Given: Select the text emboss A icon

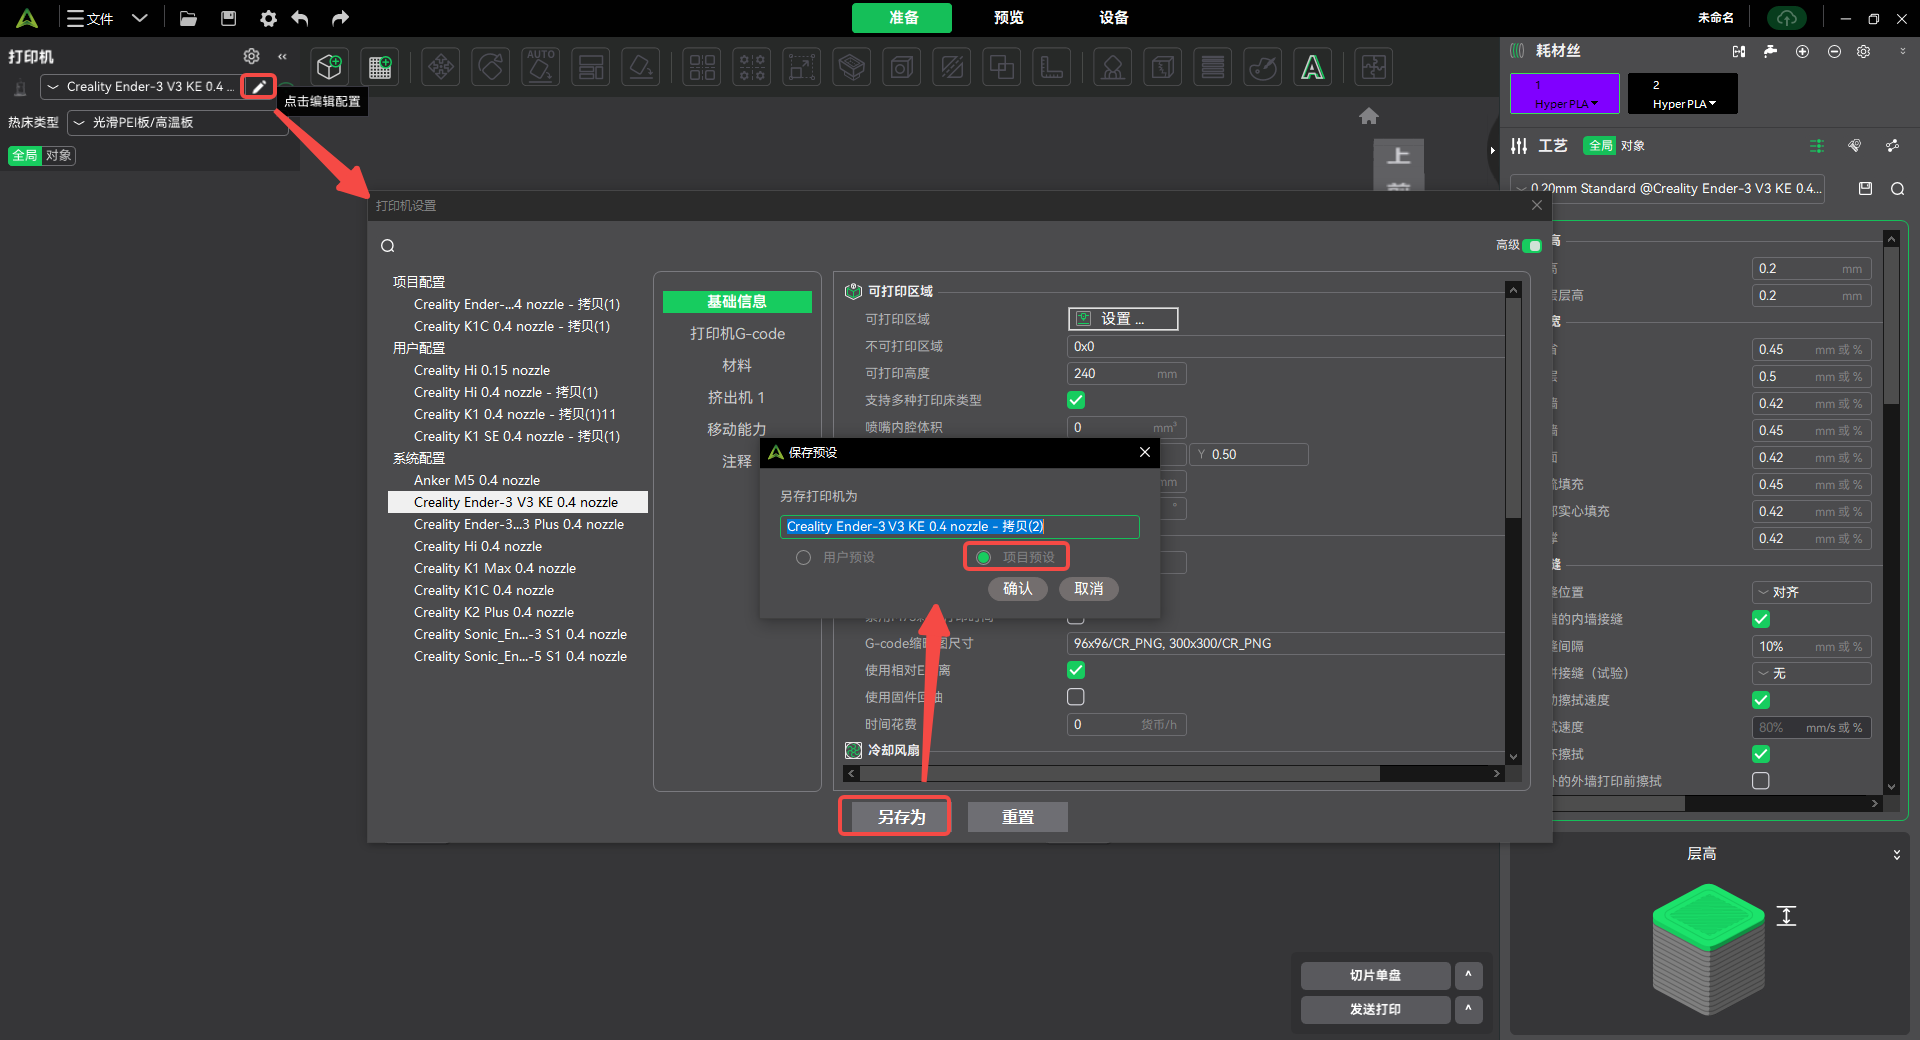Looking at the screenshot, I should coord(1313,67).
